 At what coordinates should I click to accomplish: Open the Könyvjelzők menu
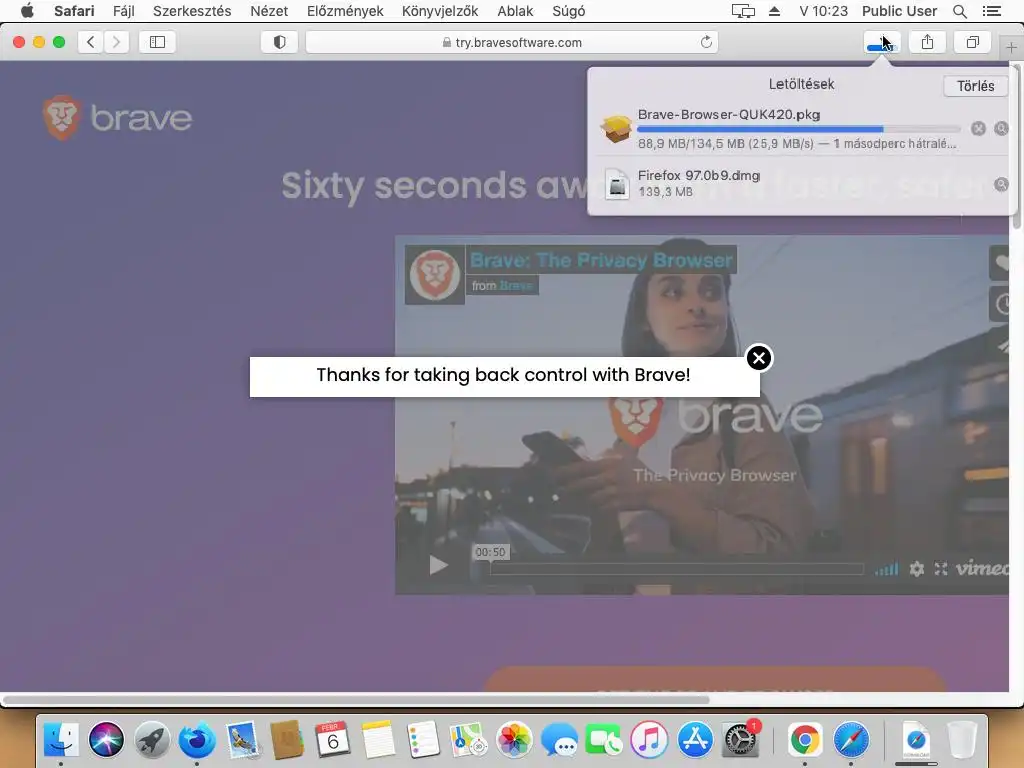point(440,11)
